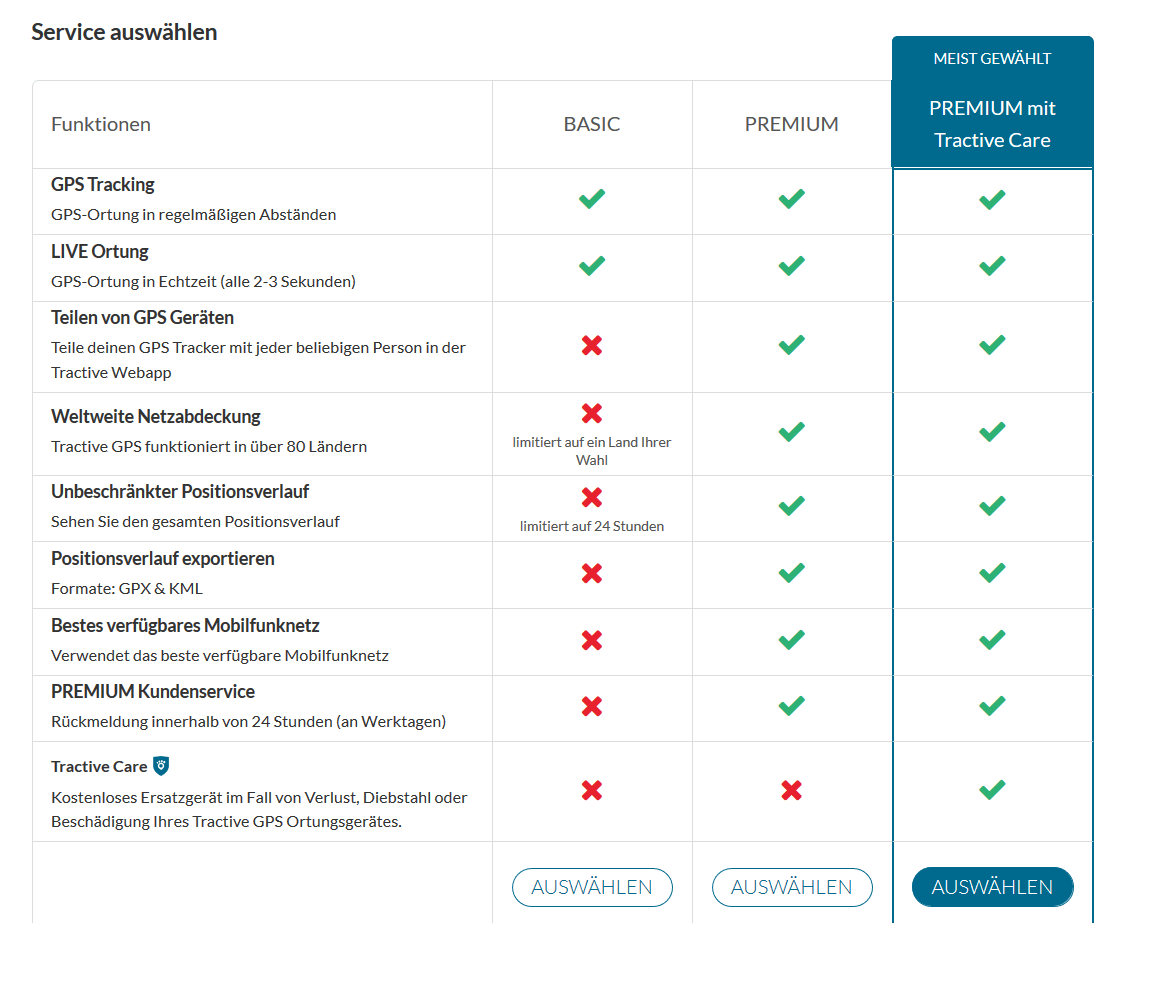Click PREMIUM check for LIVE Ortung
Viewport: 1156px width, 990px height.
[792, 266]
